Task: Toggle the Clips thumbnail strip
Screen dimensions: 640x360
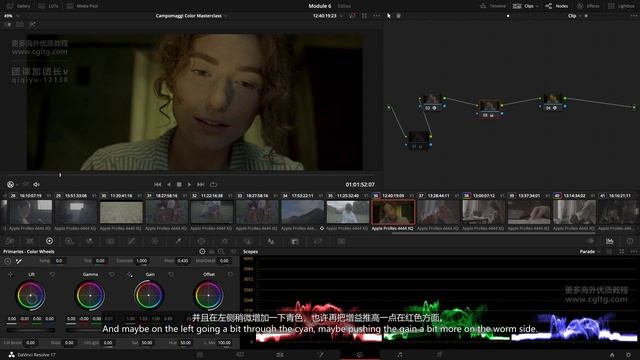Action: coord(524,6)
